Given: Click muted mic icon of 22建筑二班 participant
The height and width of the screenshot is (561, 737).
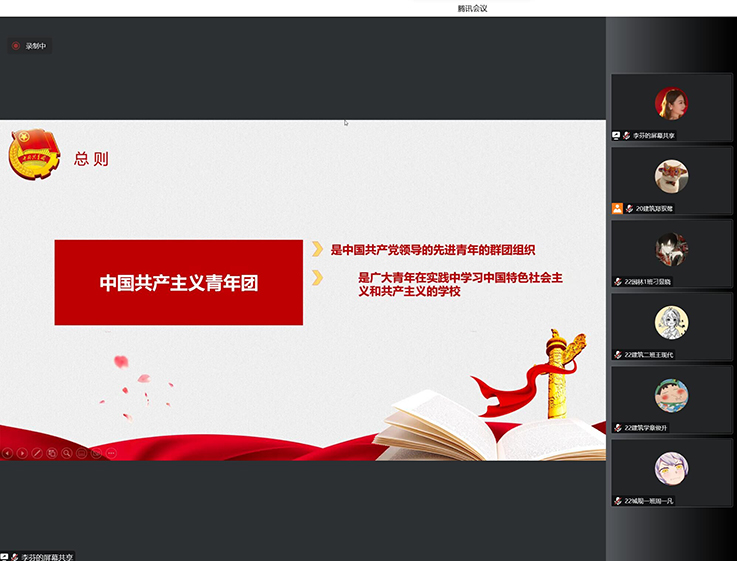Looking at the screenshot, I should 618,354.
